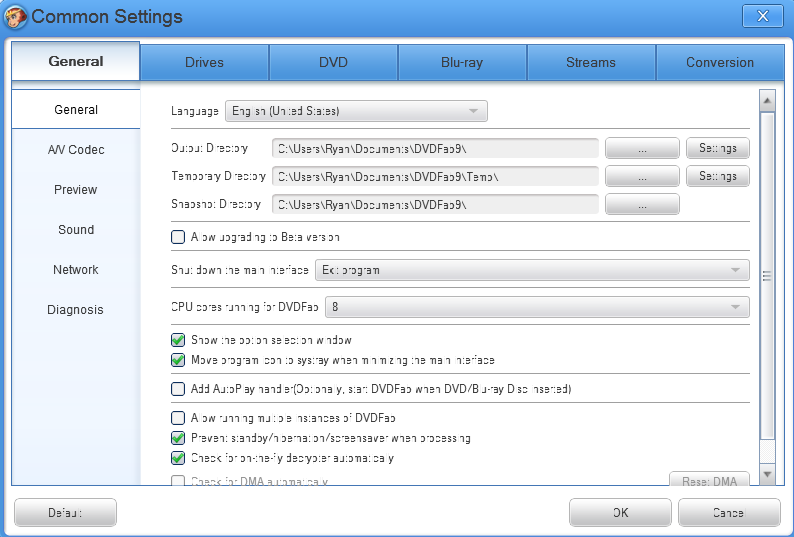Click the scrollbar up arrow
794x537 pixels.
click(x=768, y=100)
